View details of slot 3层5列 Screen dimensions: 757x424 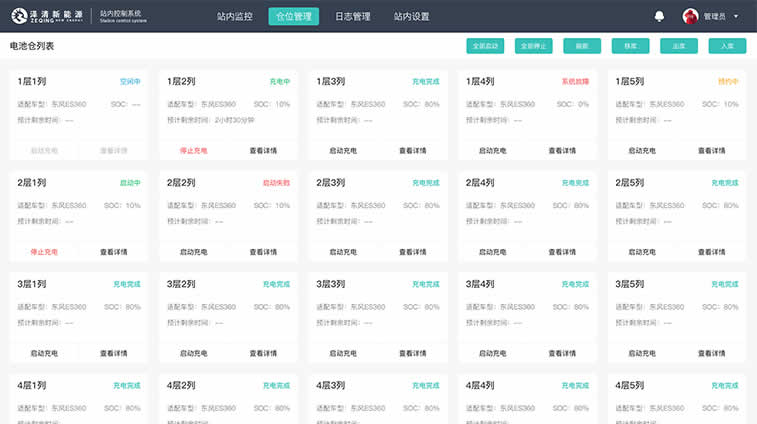(x=712, y=353)
